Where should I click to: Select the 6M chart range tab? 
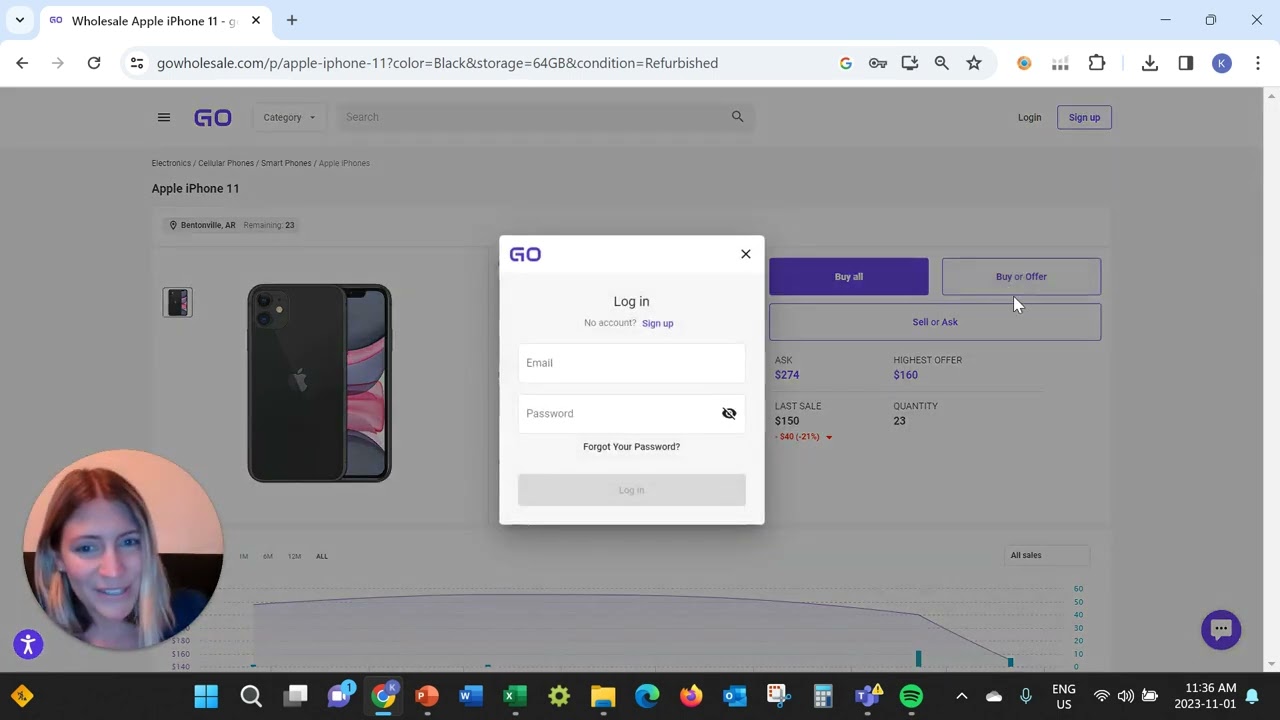coord(268,556)
